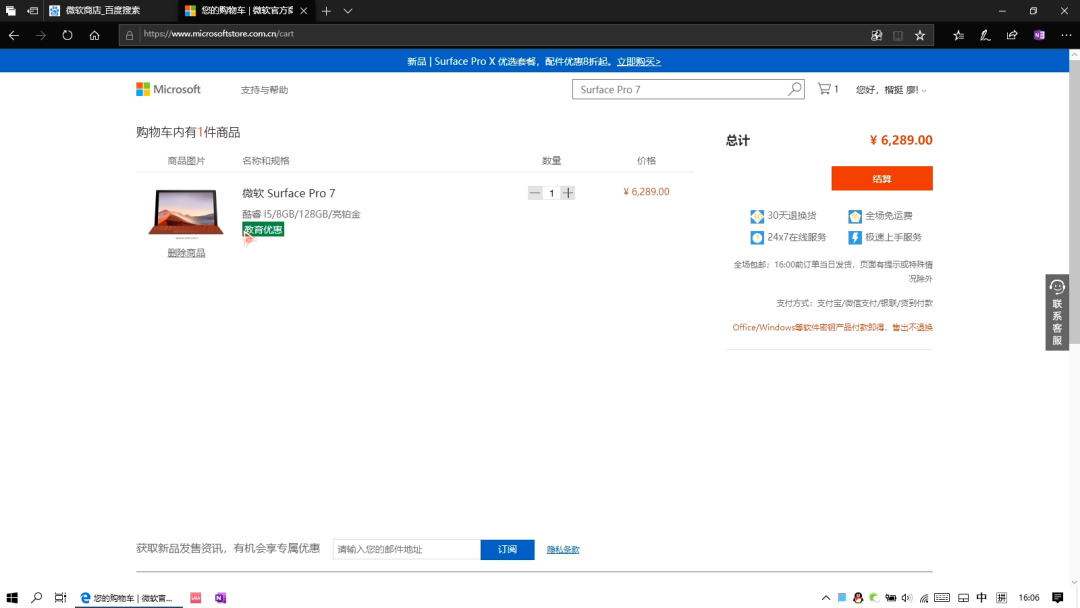Click the browser forward arrow
This screenshot has height=608, width=1080.
41,35
